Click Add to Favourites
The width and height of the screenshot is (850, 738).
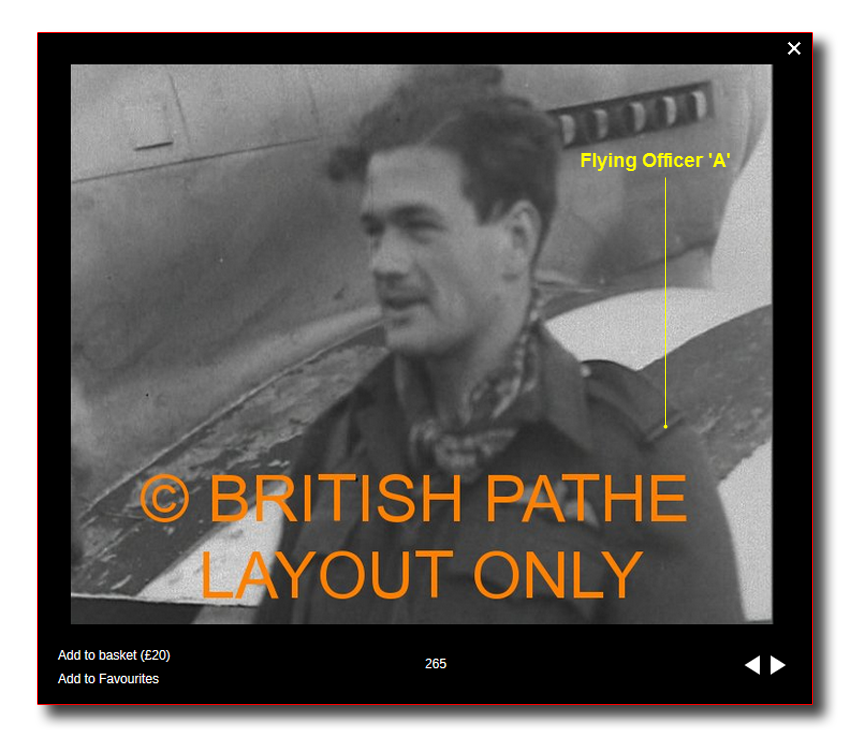tap(108, 678)
